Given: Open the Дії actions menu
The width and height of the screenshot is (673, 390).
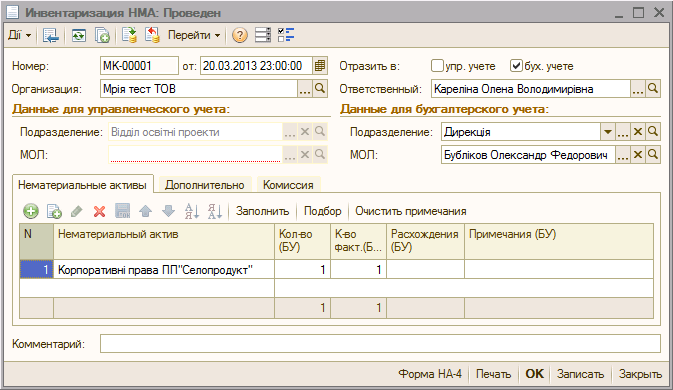Looking at the screenshot, I should tap(19, 35).
